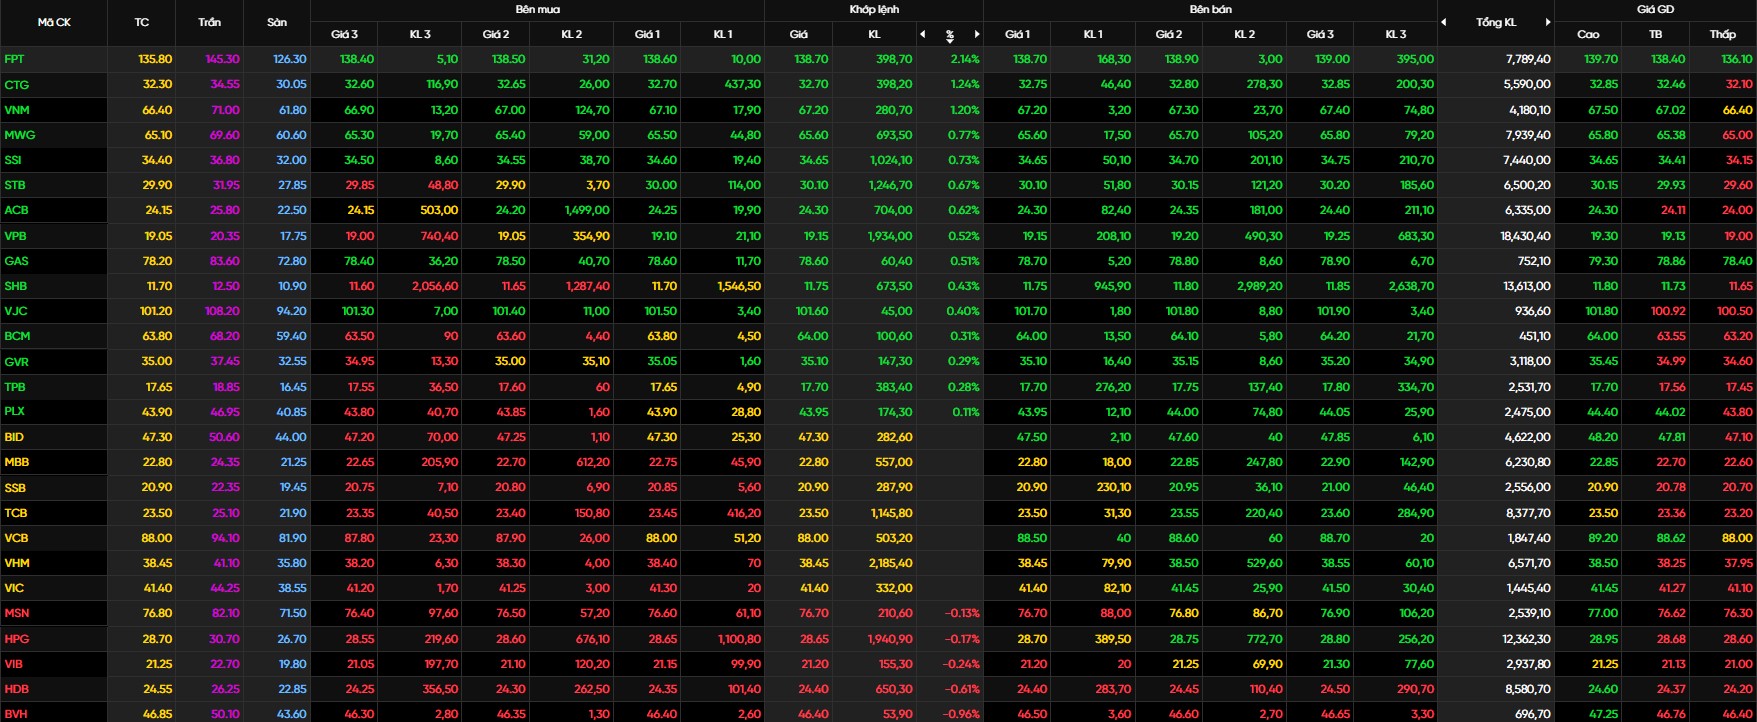Screen dimensions: 1757x722
Task: Click HDB's -0.61% change value
Action: pyautogui.click(x=962, y=689)
